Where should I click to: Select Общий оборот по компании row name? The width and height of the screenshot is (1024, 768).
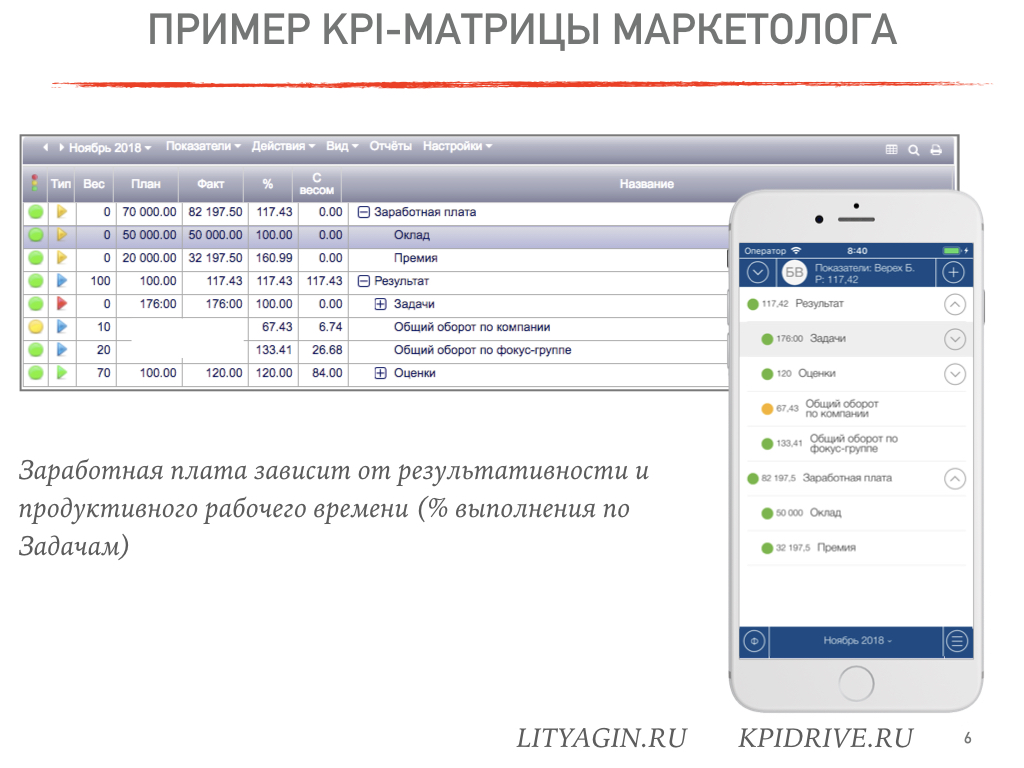coord(472,327)
